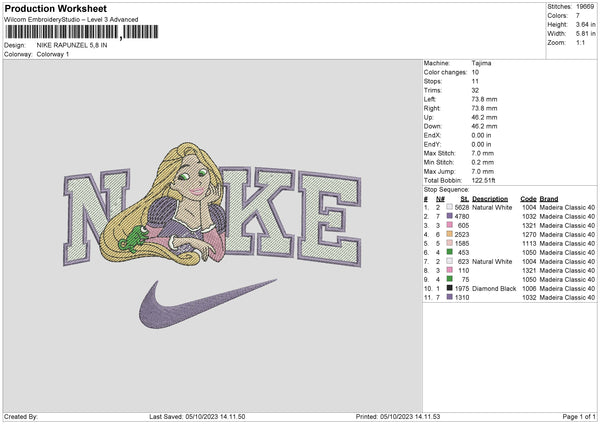Click the 'Last Saved: 05/10/2023 14.11.50' text
The height and width of the screenshot is (424, 600).
(x=197, y=416)
